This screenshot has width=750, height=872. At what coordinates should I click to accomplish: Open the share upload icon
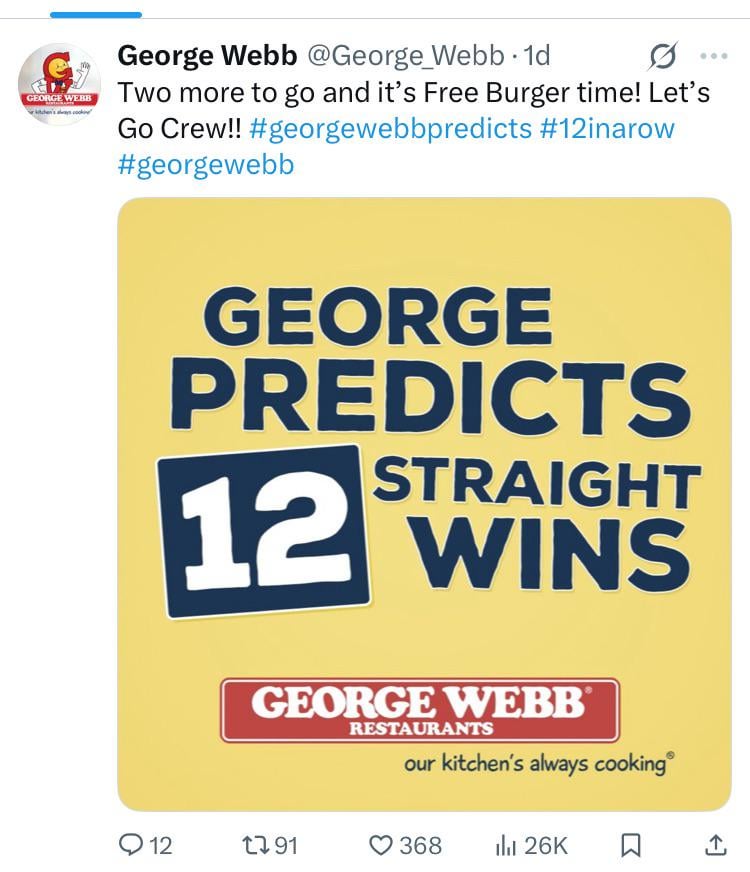coord(716,845)
